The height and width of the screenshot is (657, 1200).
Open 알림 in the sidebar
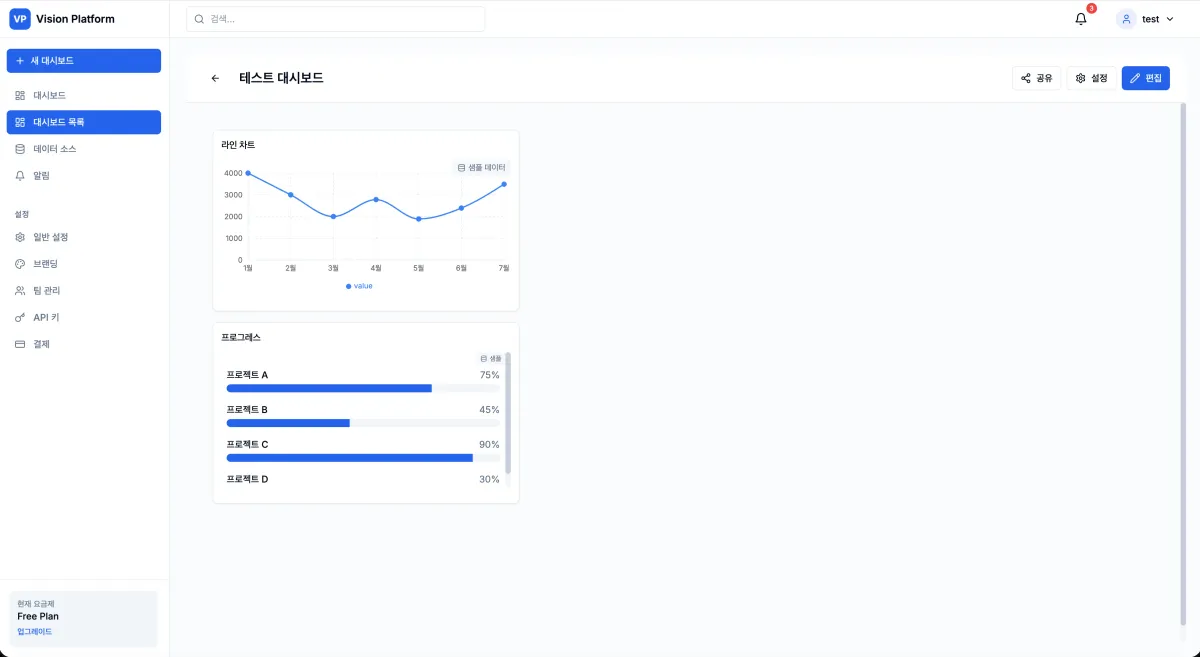(41, 176)
